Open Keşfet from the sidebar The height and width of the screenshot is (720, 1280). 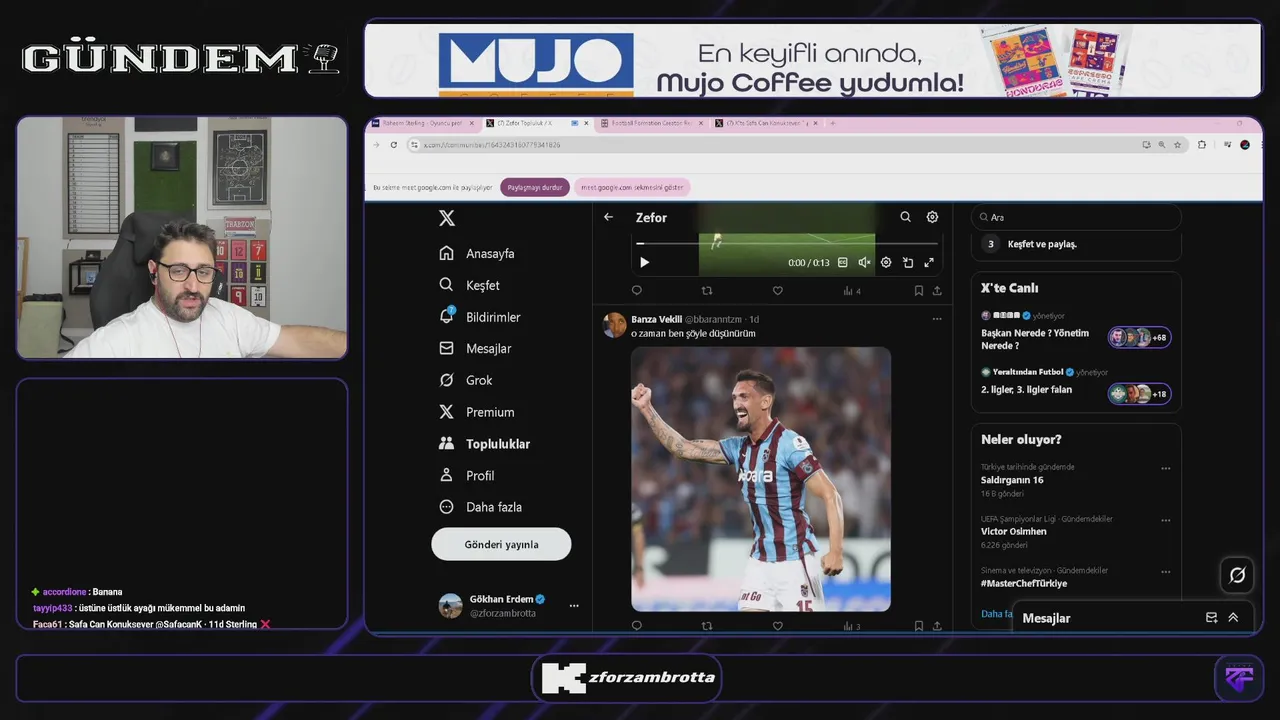[x=469, y=285]
